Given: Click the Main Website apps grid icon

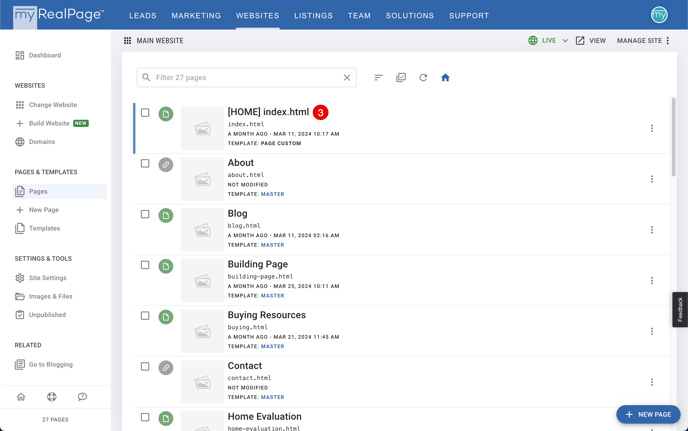Looking at the screenshot, I should tap(128, 41).
